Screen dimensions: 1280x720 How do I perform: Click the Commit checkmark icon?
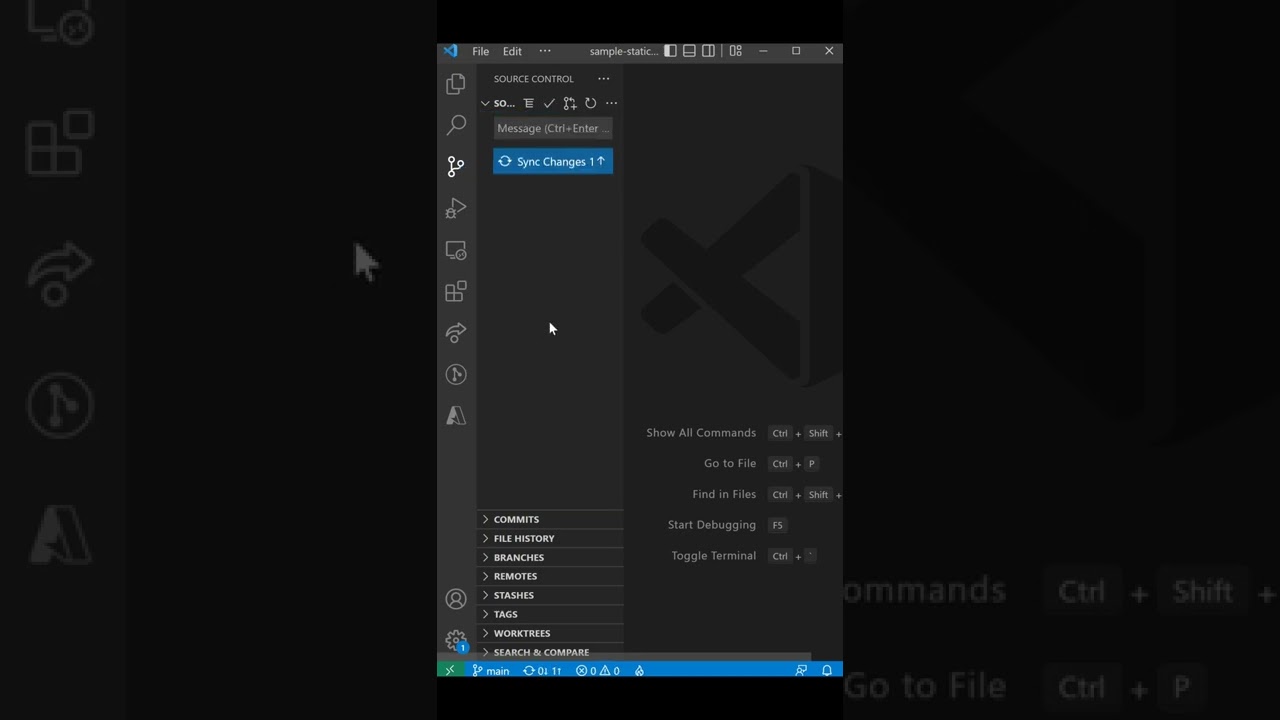pyautogui.click(x=549, y=103)
